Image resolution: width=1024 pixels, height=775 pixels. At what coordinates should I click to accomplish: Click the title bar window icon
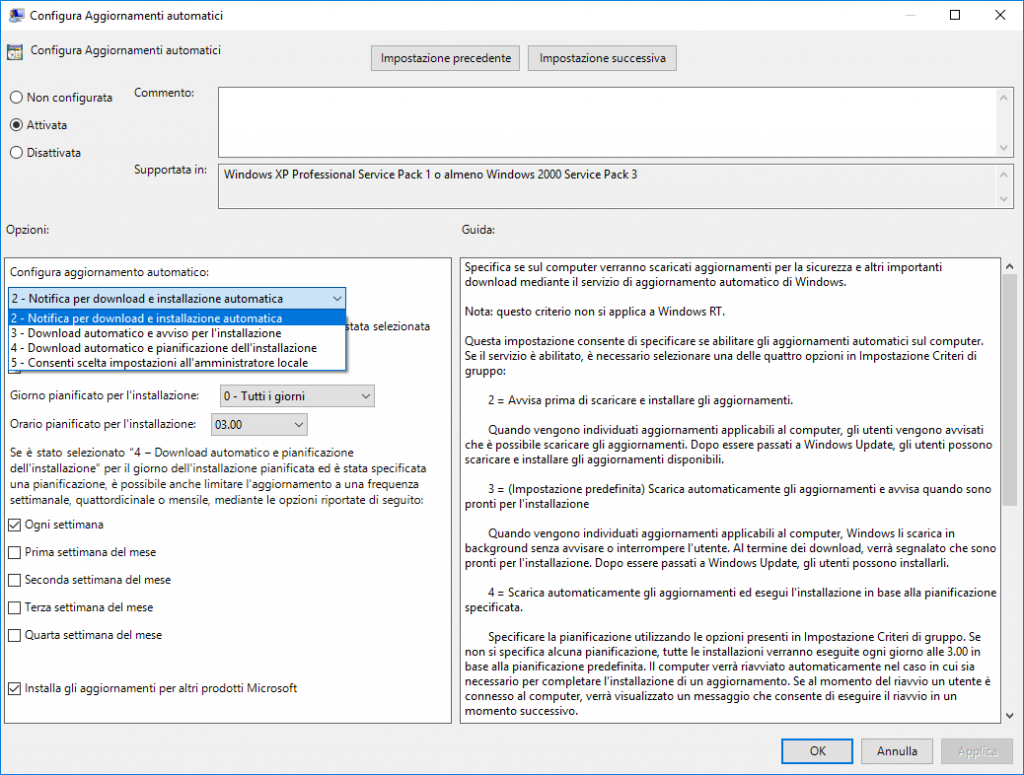[x=16, y=15]
